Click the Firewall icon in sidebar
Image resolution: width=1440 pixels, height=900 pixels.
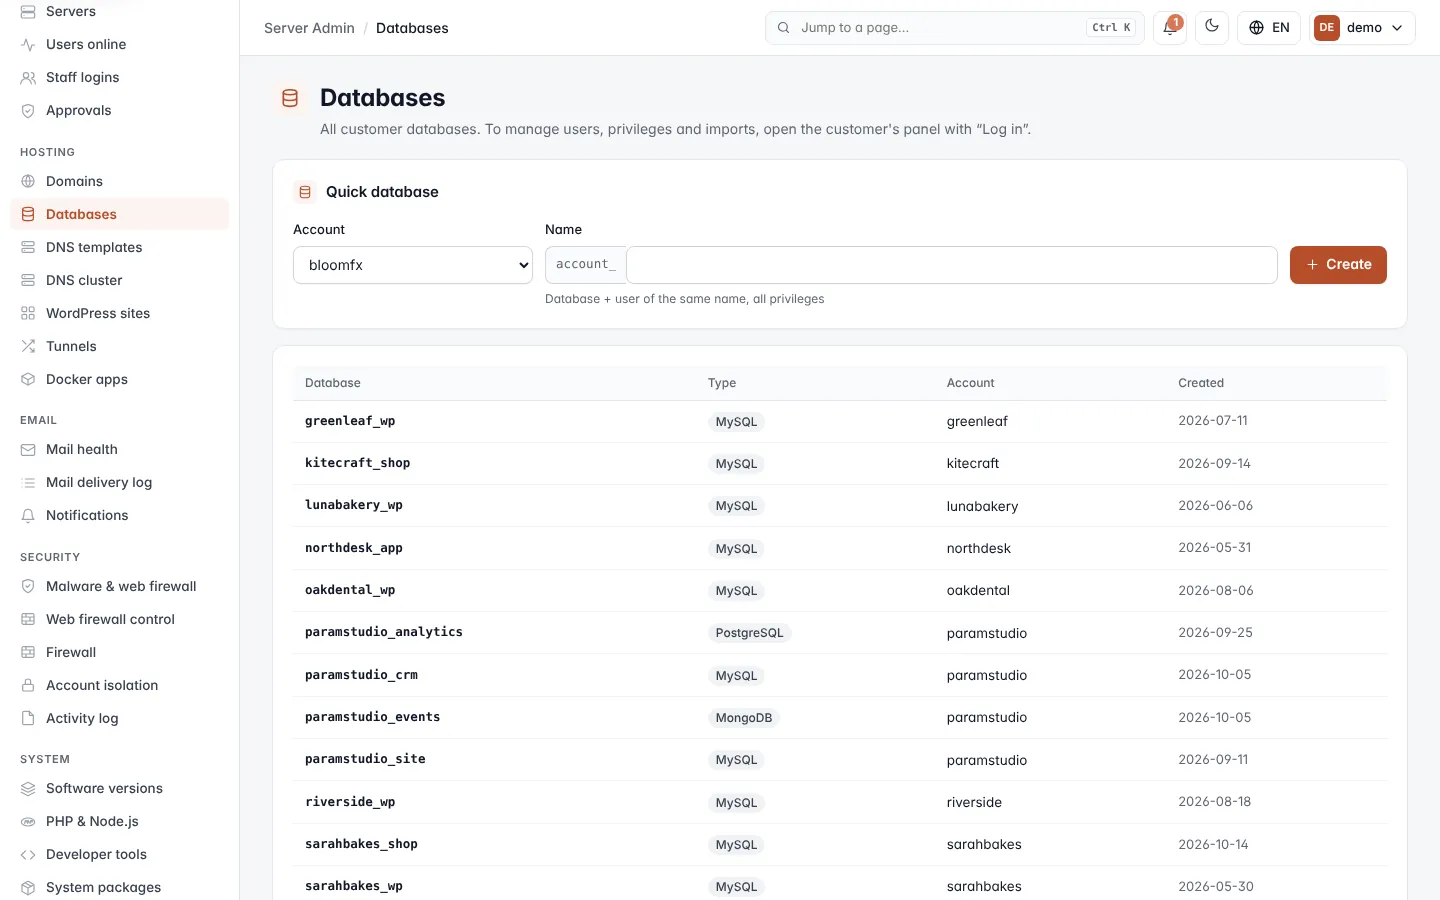(28, 653)
